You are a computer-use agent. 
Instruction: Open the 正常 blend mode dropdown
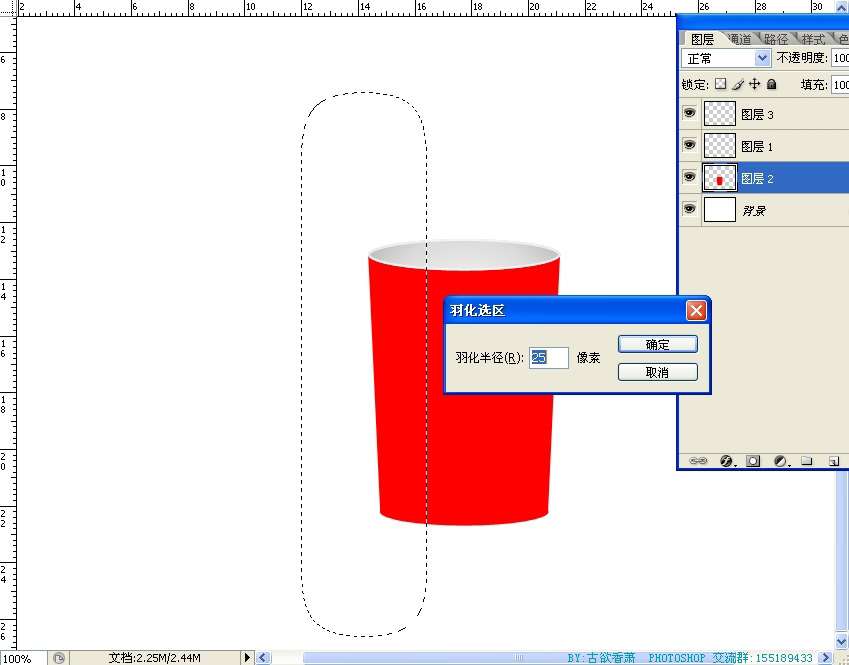(726, 59)
